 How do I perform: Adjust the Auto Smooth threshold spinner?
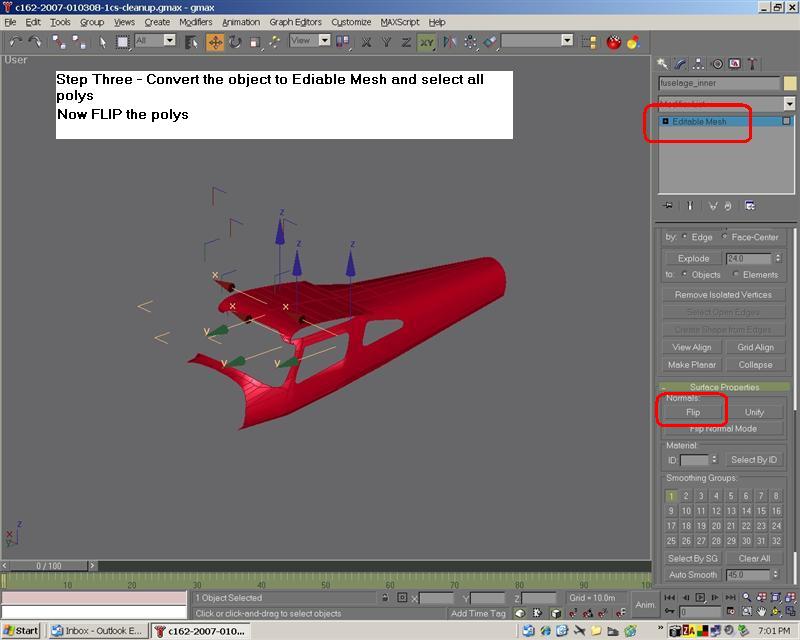point(776,574)
